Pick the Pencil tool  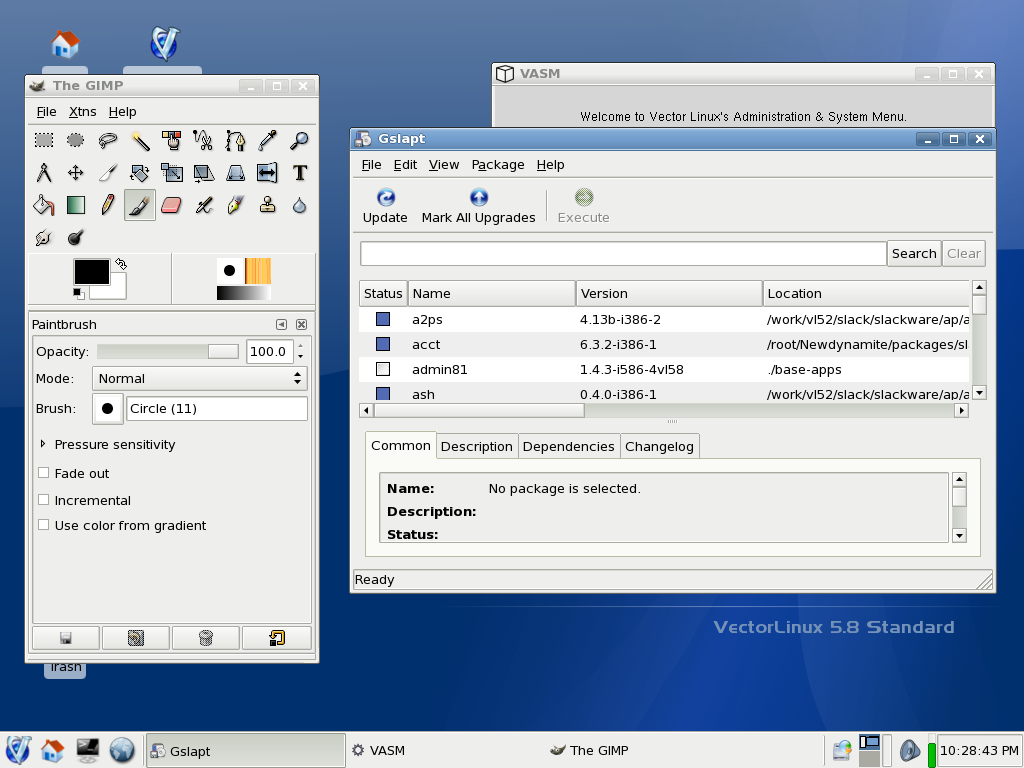click(x=108, y=206)
